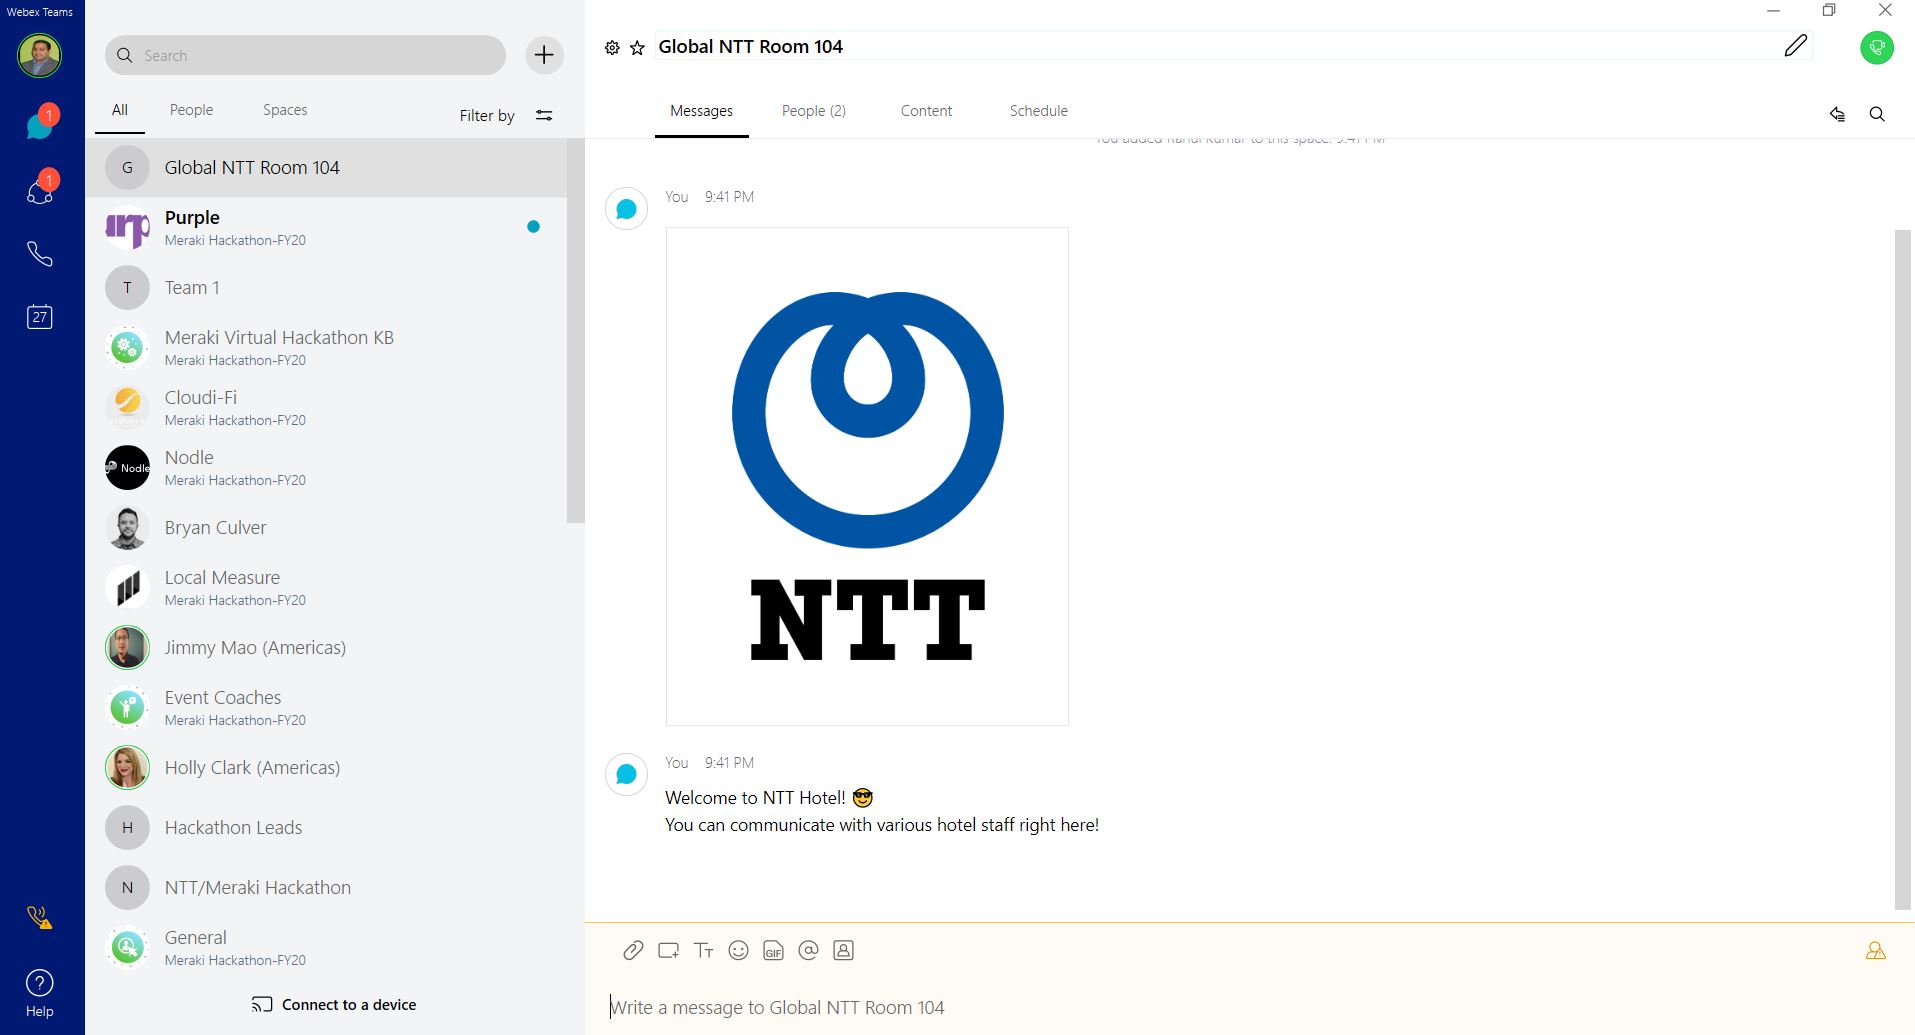Image resolution: width=1915 pixels, height=1035 pixels.
Task: Insert a mention with the @ icon
Action: [809, 951]
